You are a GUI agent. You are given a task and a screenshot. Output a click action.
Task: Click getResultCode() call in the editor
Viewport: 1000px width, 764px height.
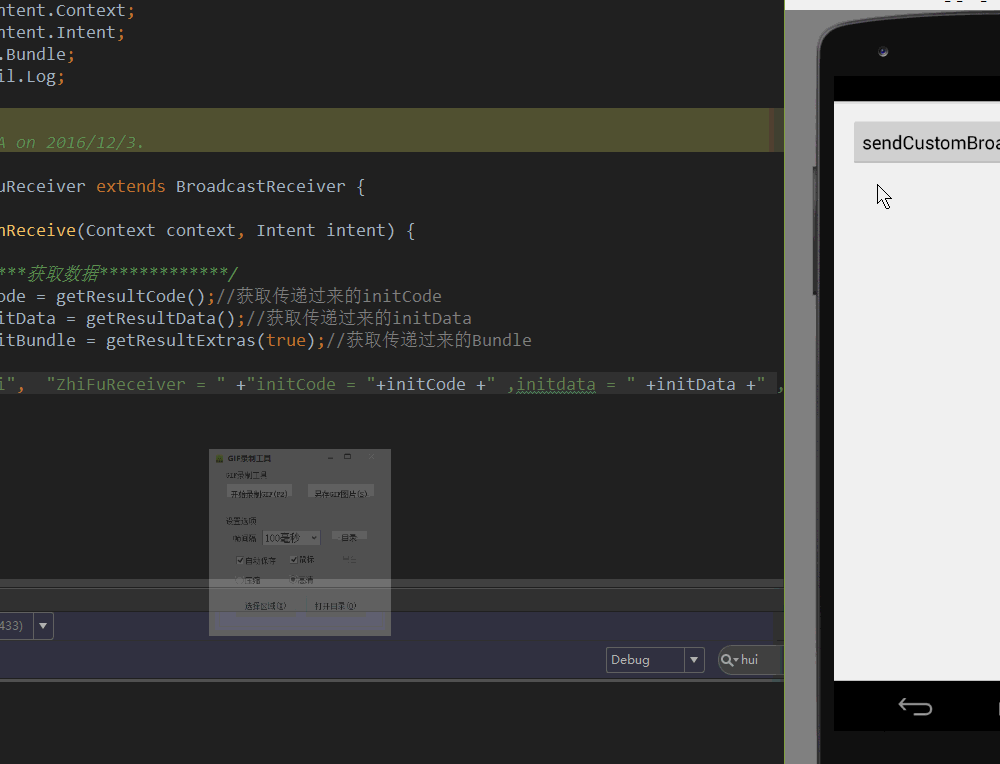(130, 297)
